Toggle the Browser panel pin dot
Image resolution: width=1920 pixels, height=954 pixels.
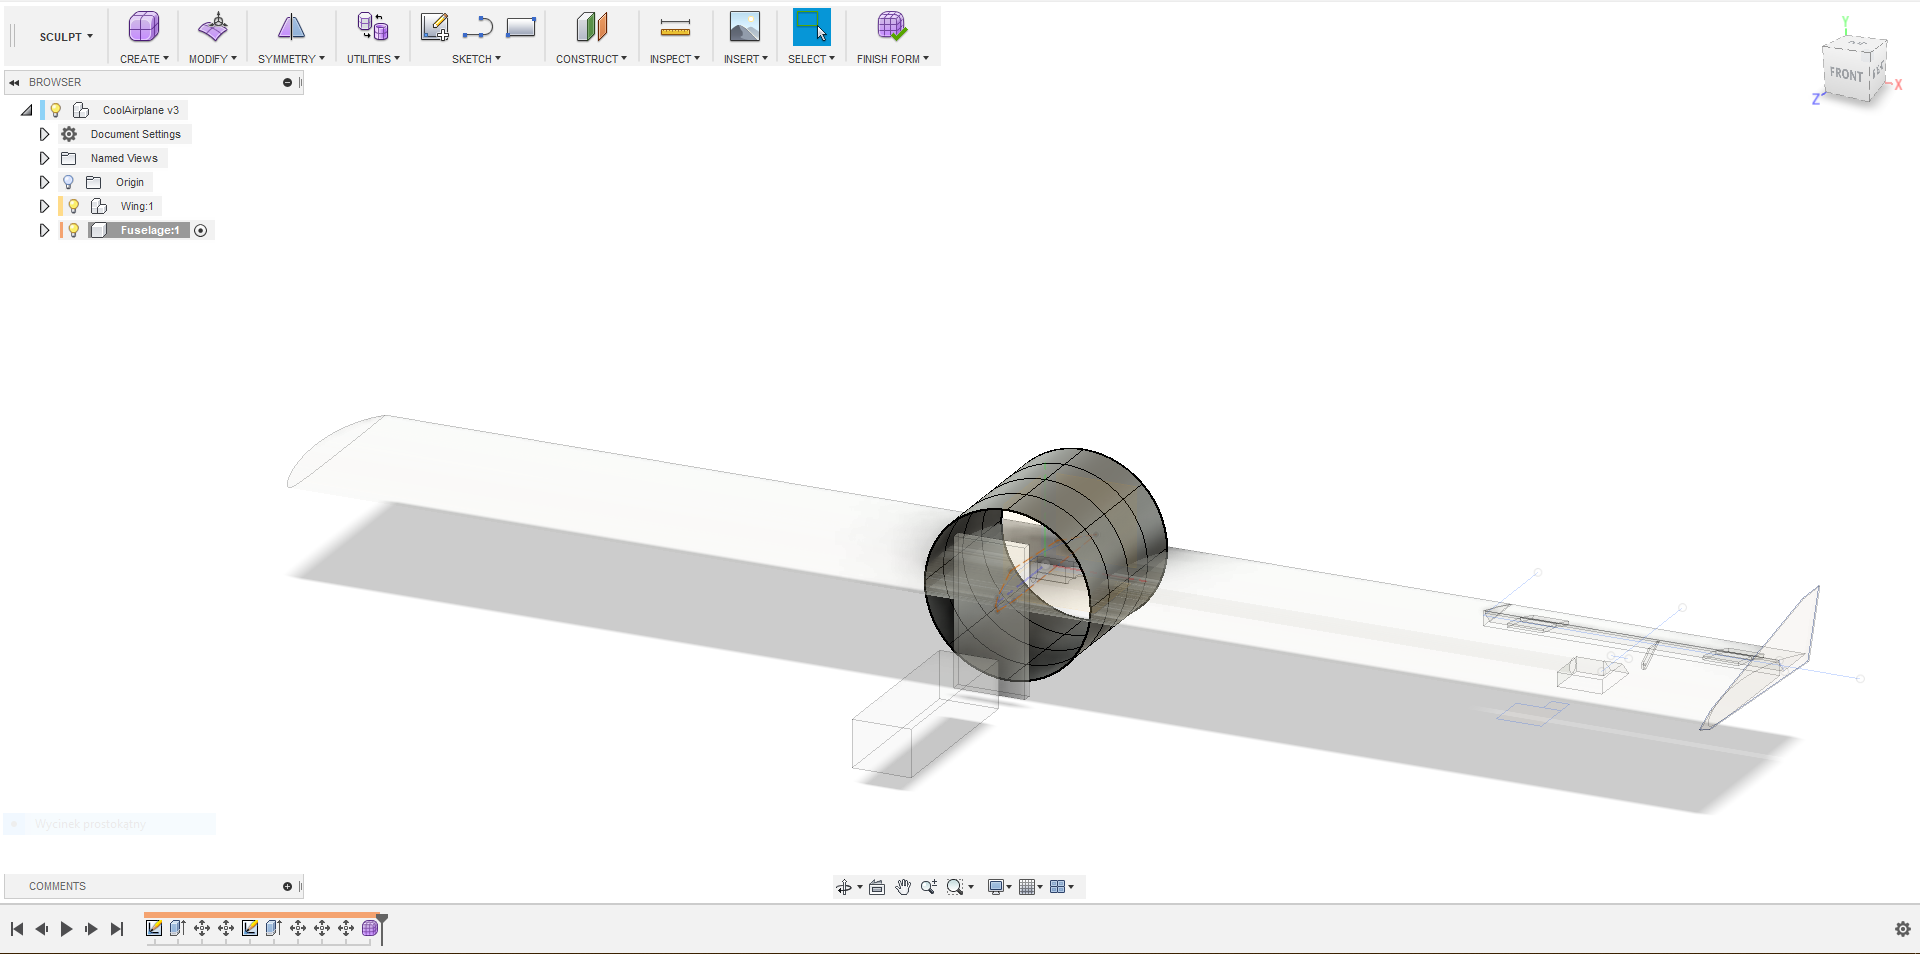pyautogui.click(x=287, y=82)
